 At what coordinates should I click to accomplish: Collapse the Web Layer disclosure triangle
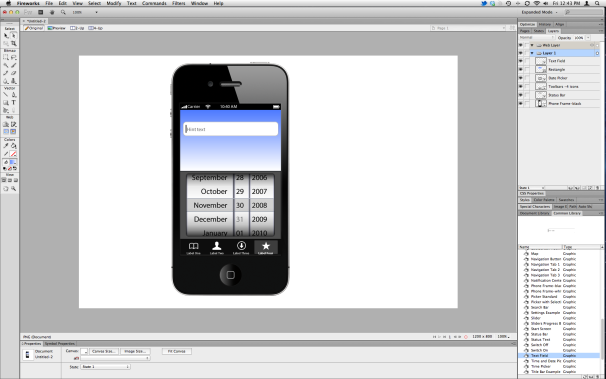click(x=532, y=45)
